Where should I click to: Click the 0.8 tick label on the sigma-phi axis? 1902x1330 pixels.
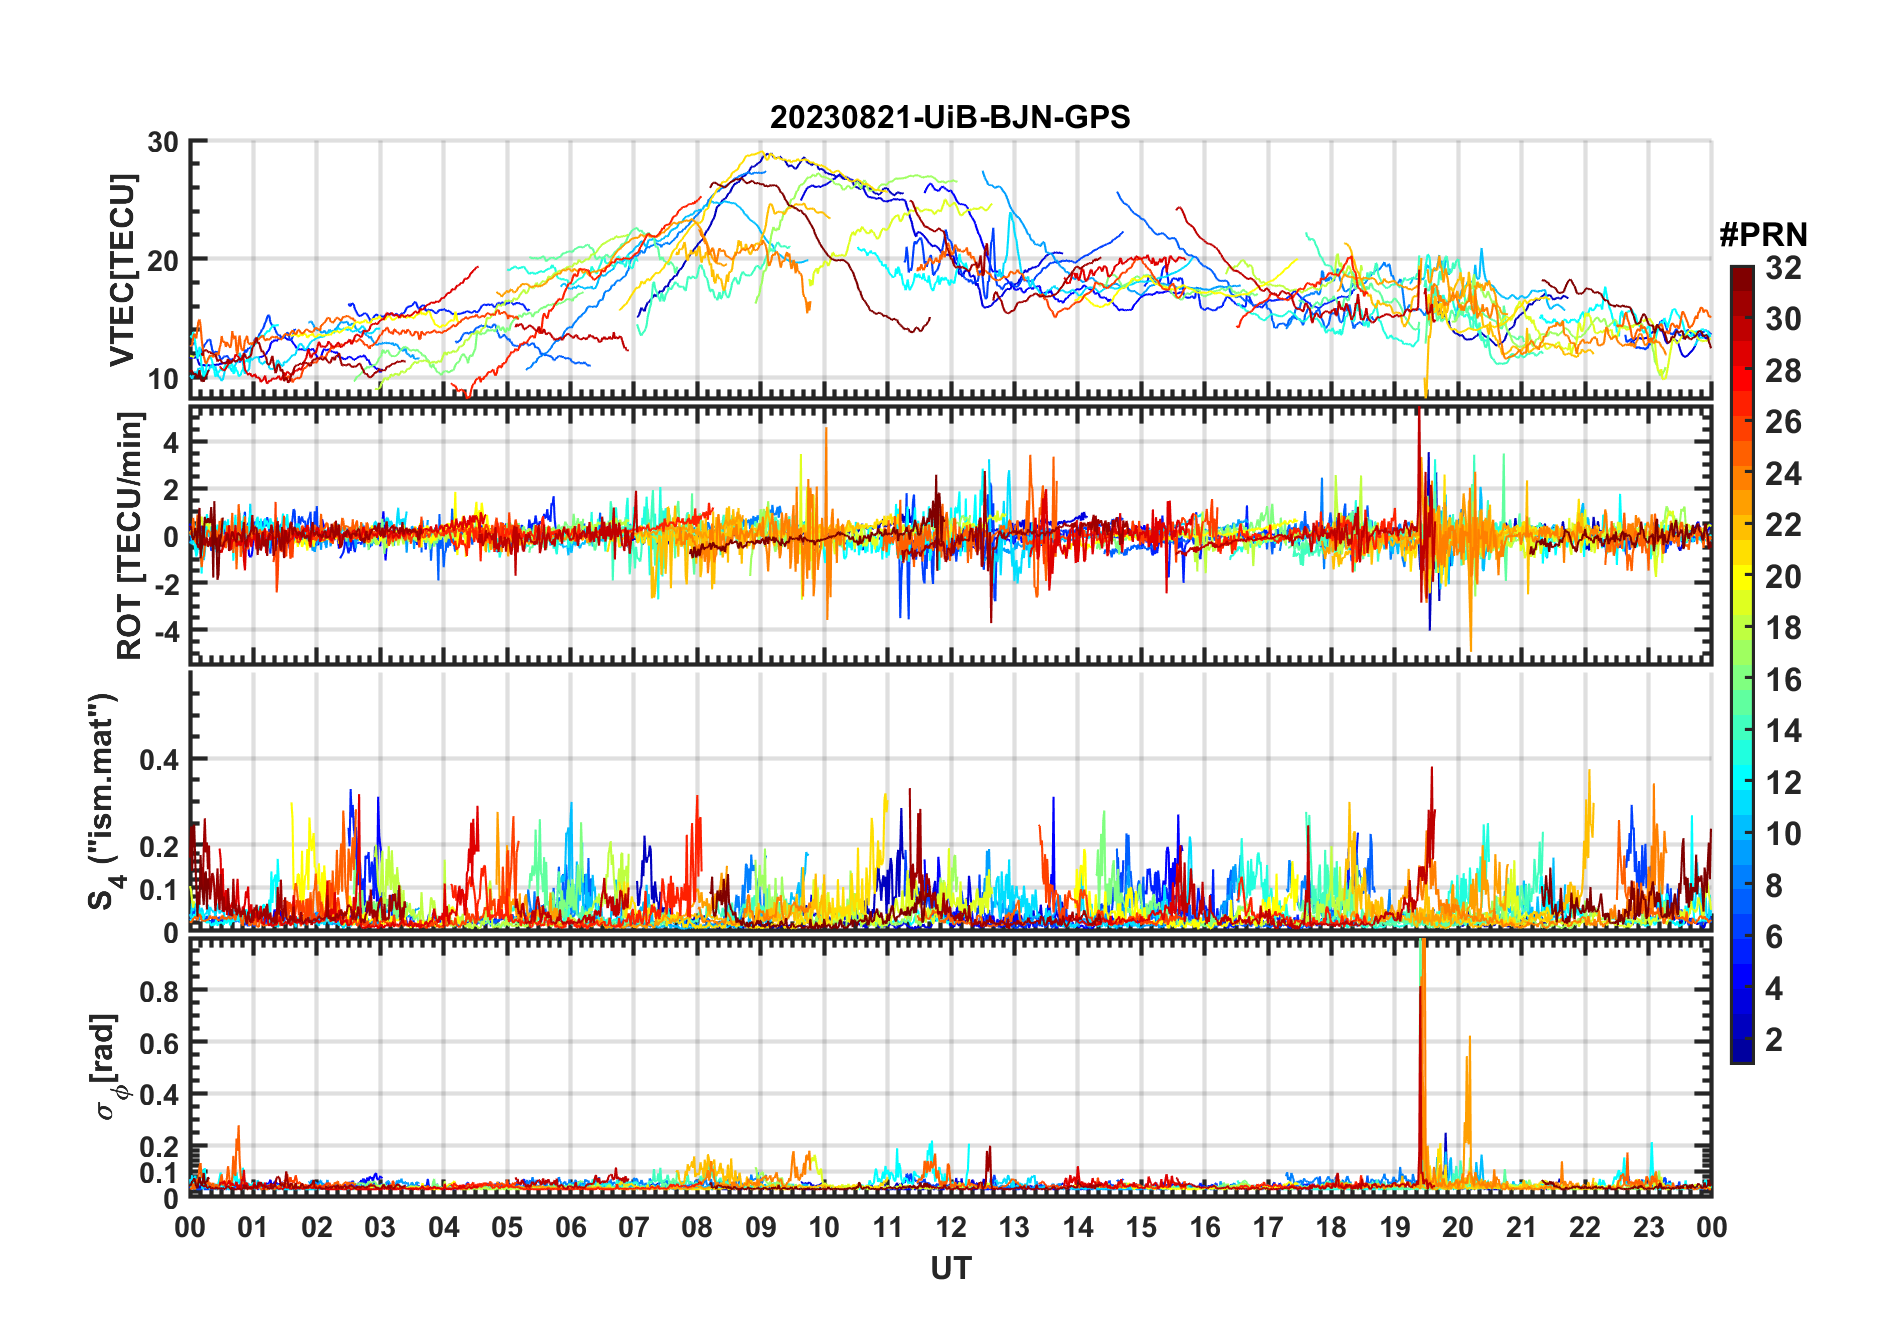click(159, 991)
